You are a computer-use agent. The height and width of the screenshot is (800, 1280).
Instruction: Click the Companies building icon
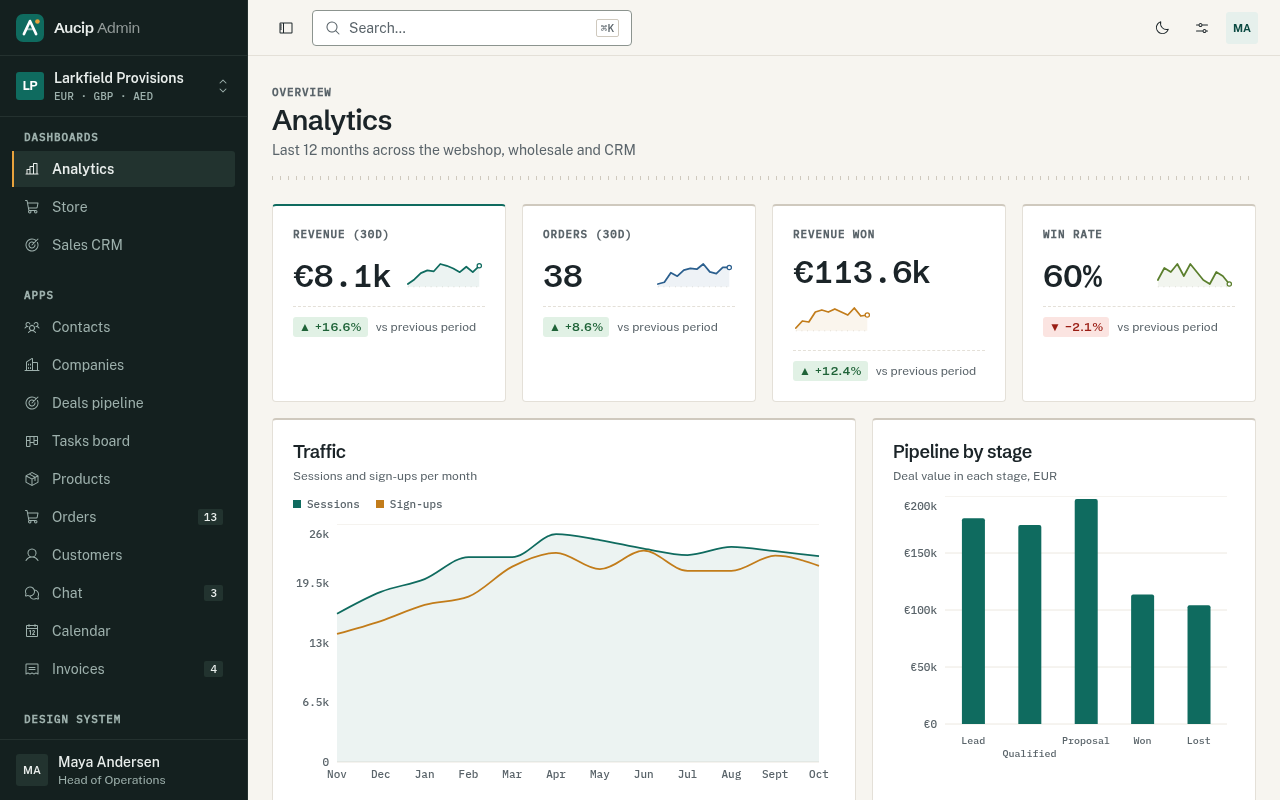click(32, 365)
